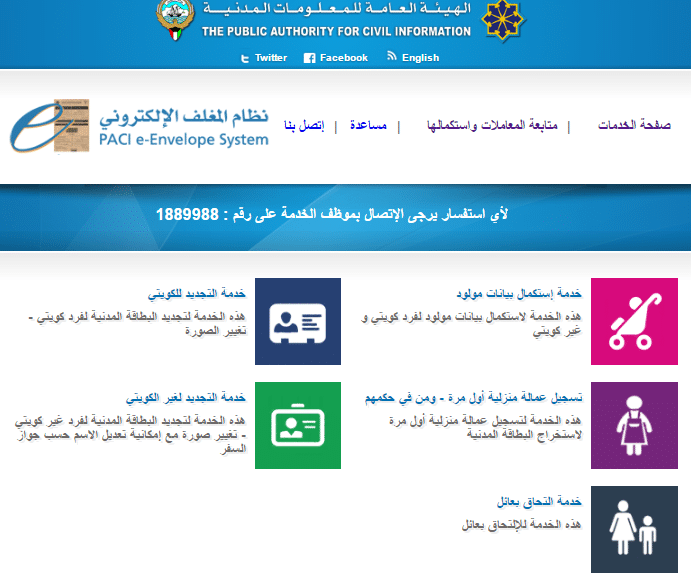Open إتصل بنا contact menu item
Viewport: 691px width, 580px height.
304,126
